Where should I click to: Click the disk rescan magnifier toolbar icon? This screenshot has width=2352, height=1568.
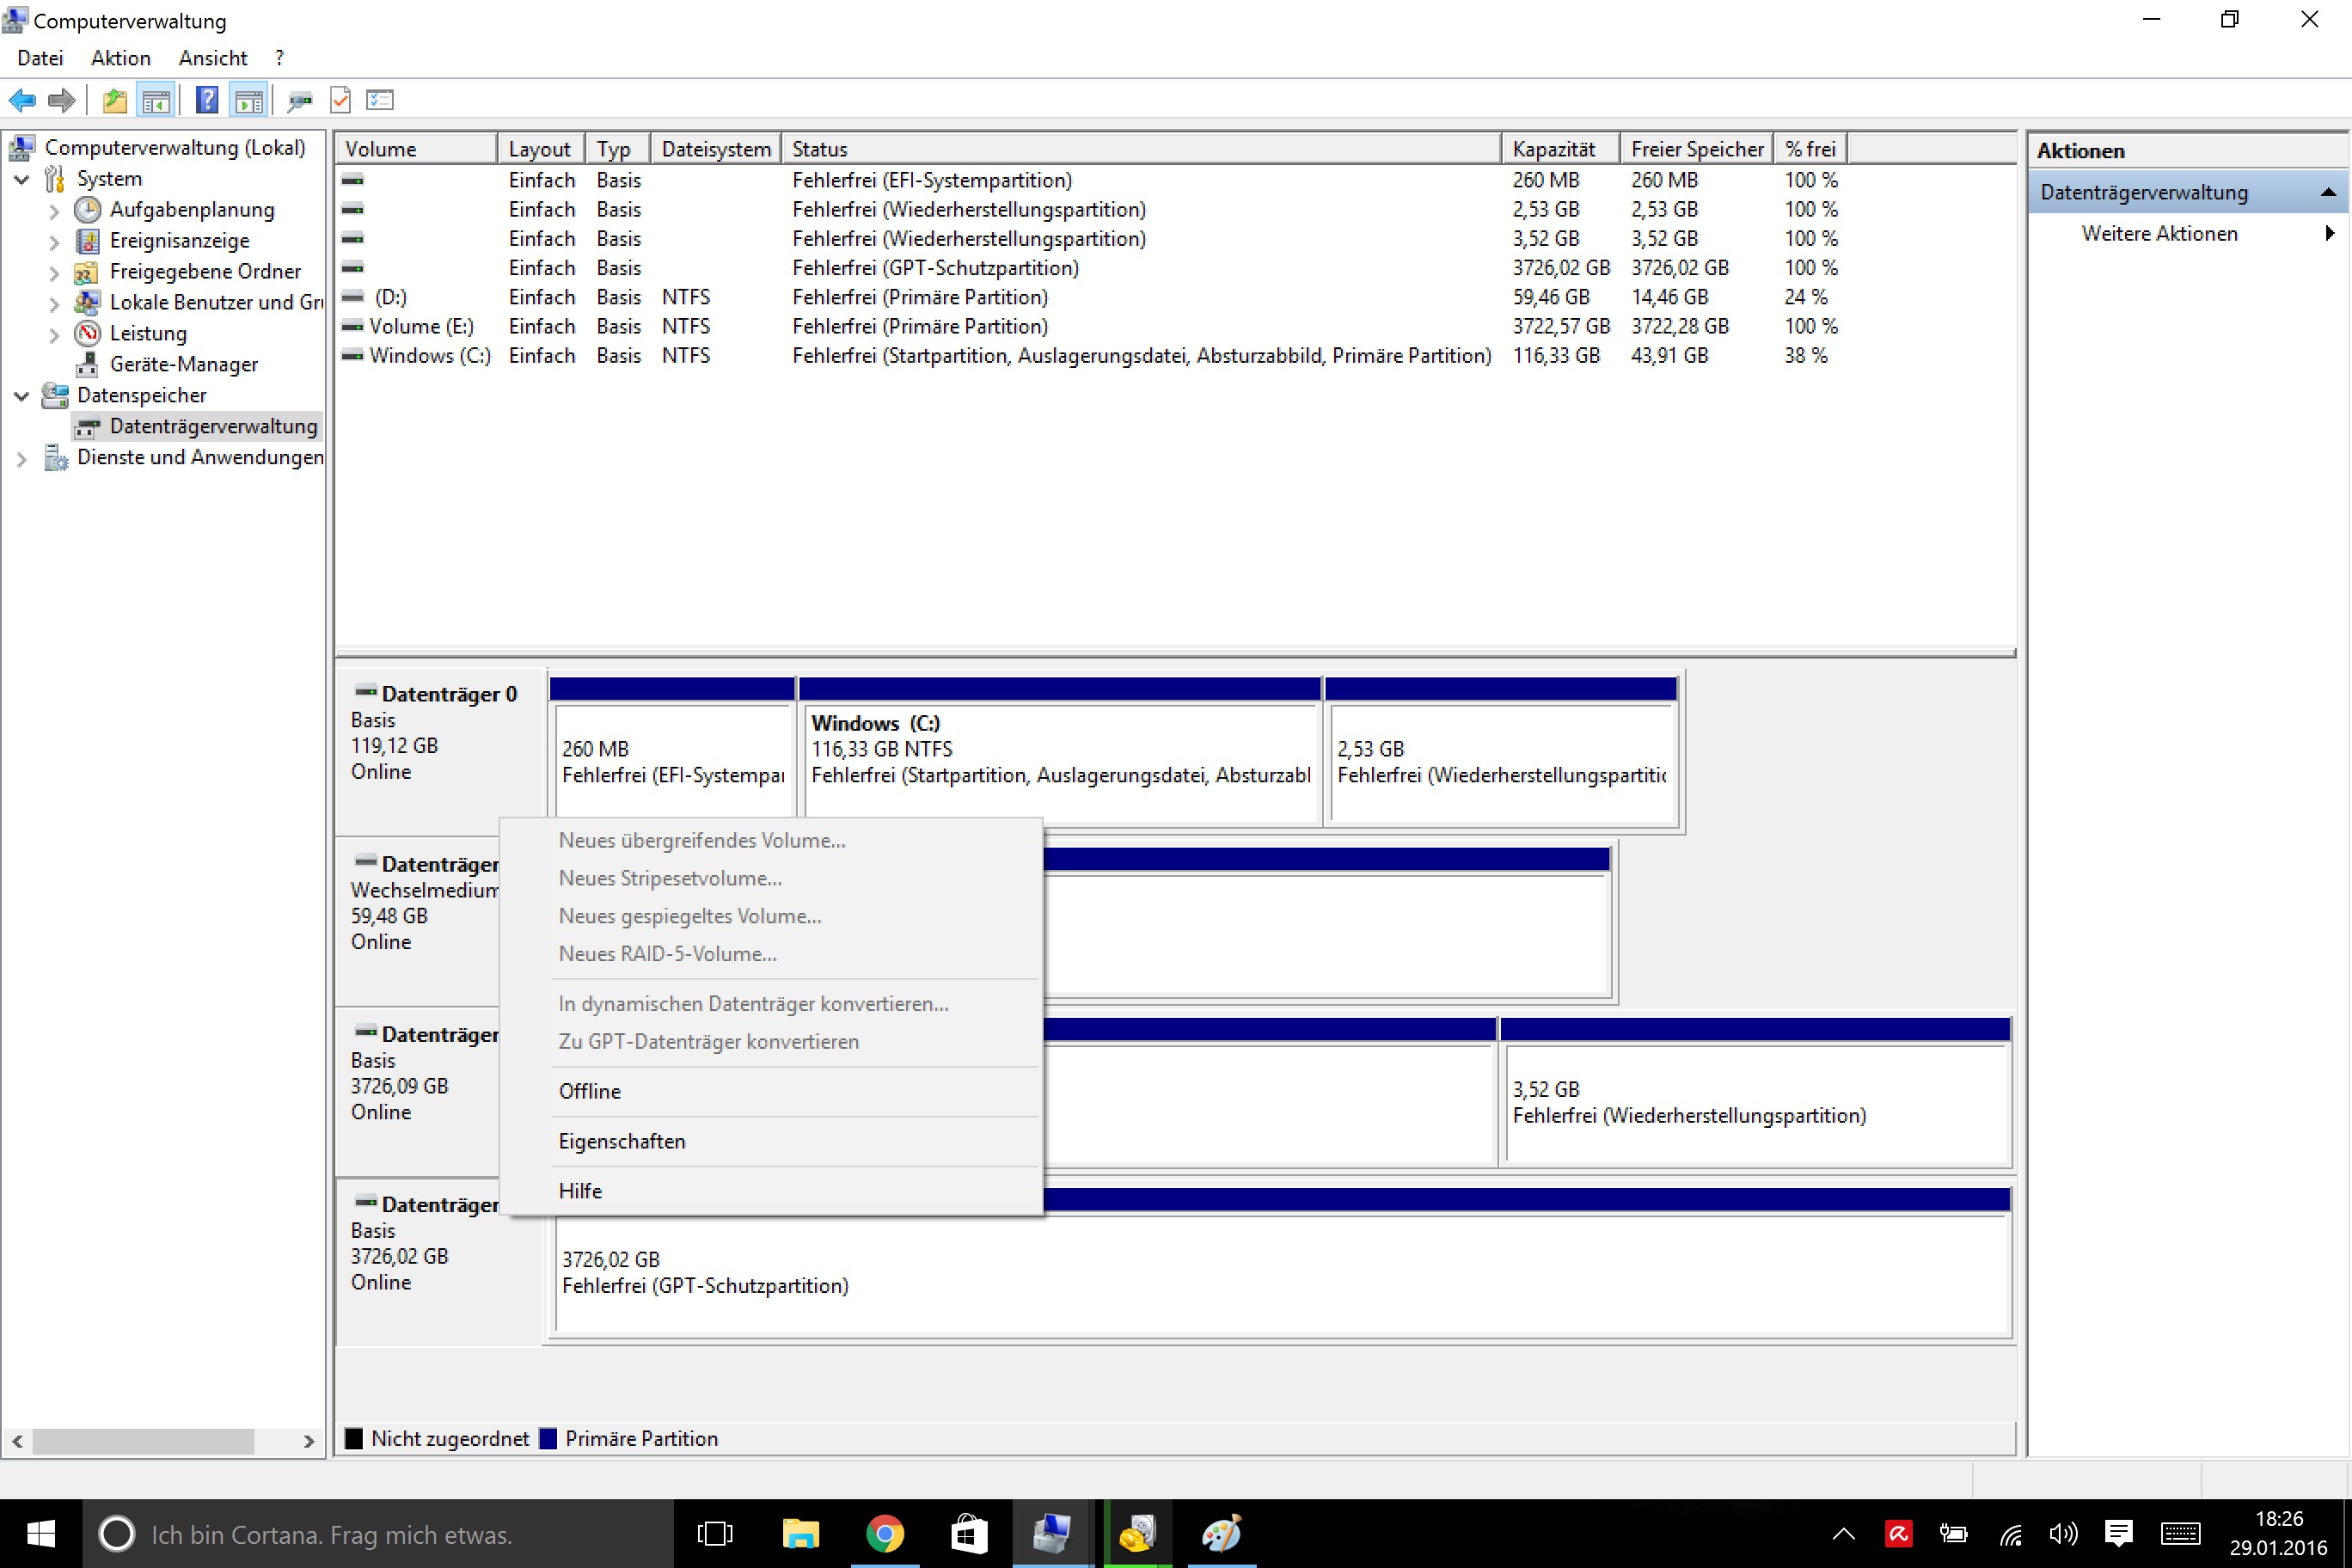[x=299, y=100]
